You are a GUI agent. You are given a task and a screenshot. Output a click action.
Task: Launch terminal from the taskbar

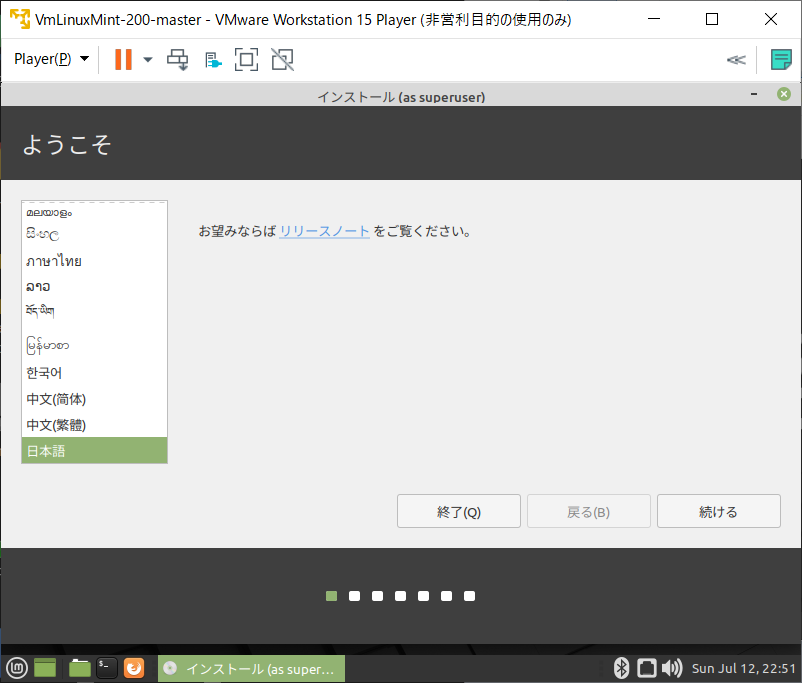(x=106, y=668)
